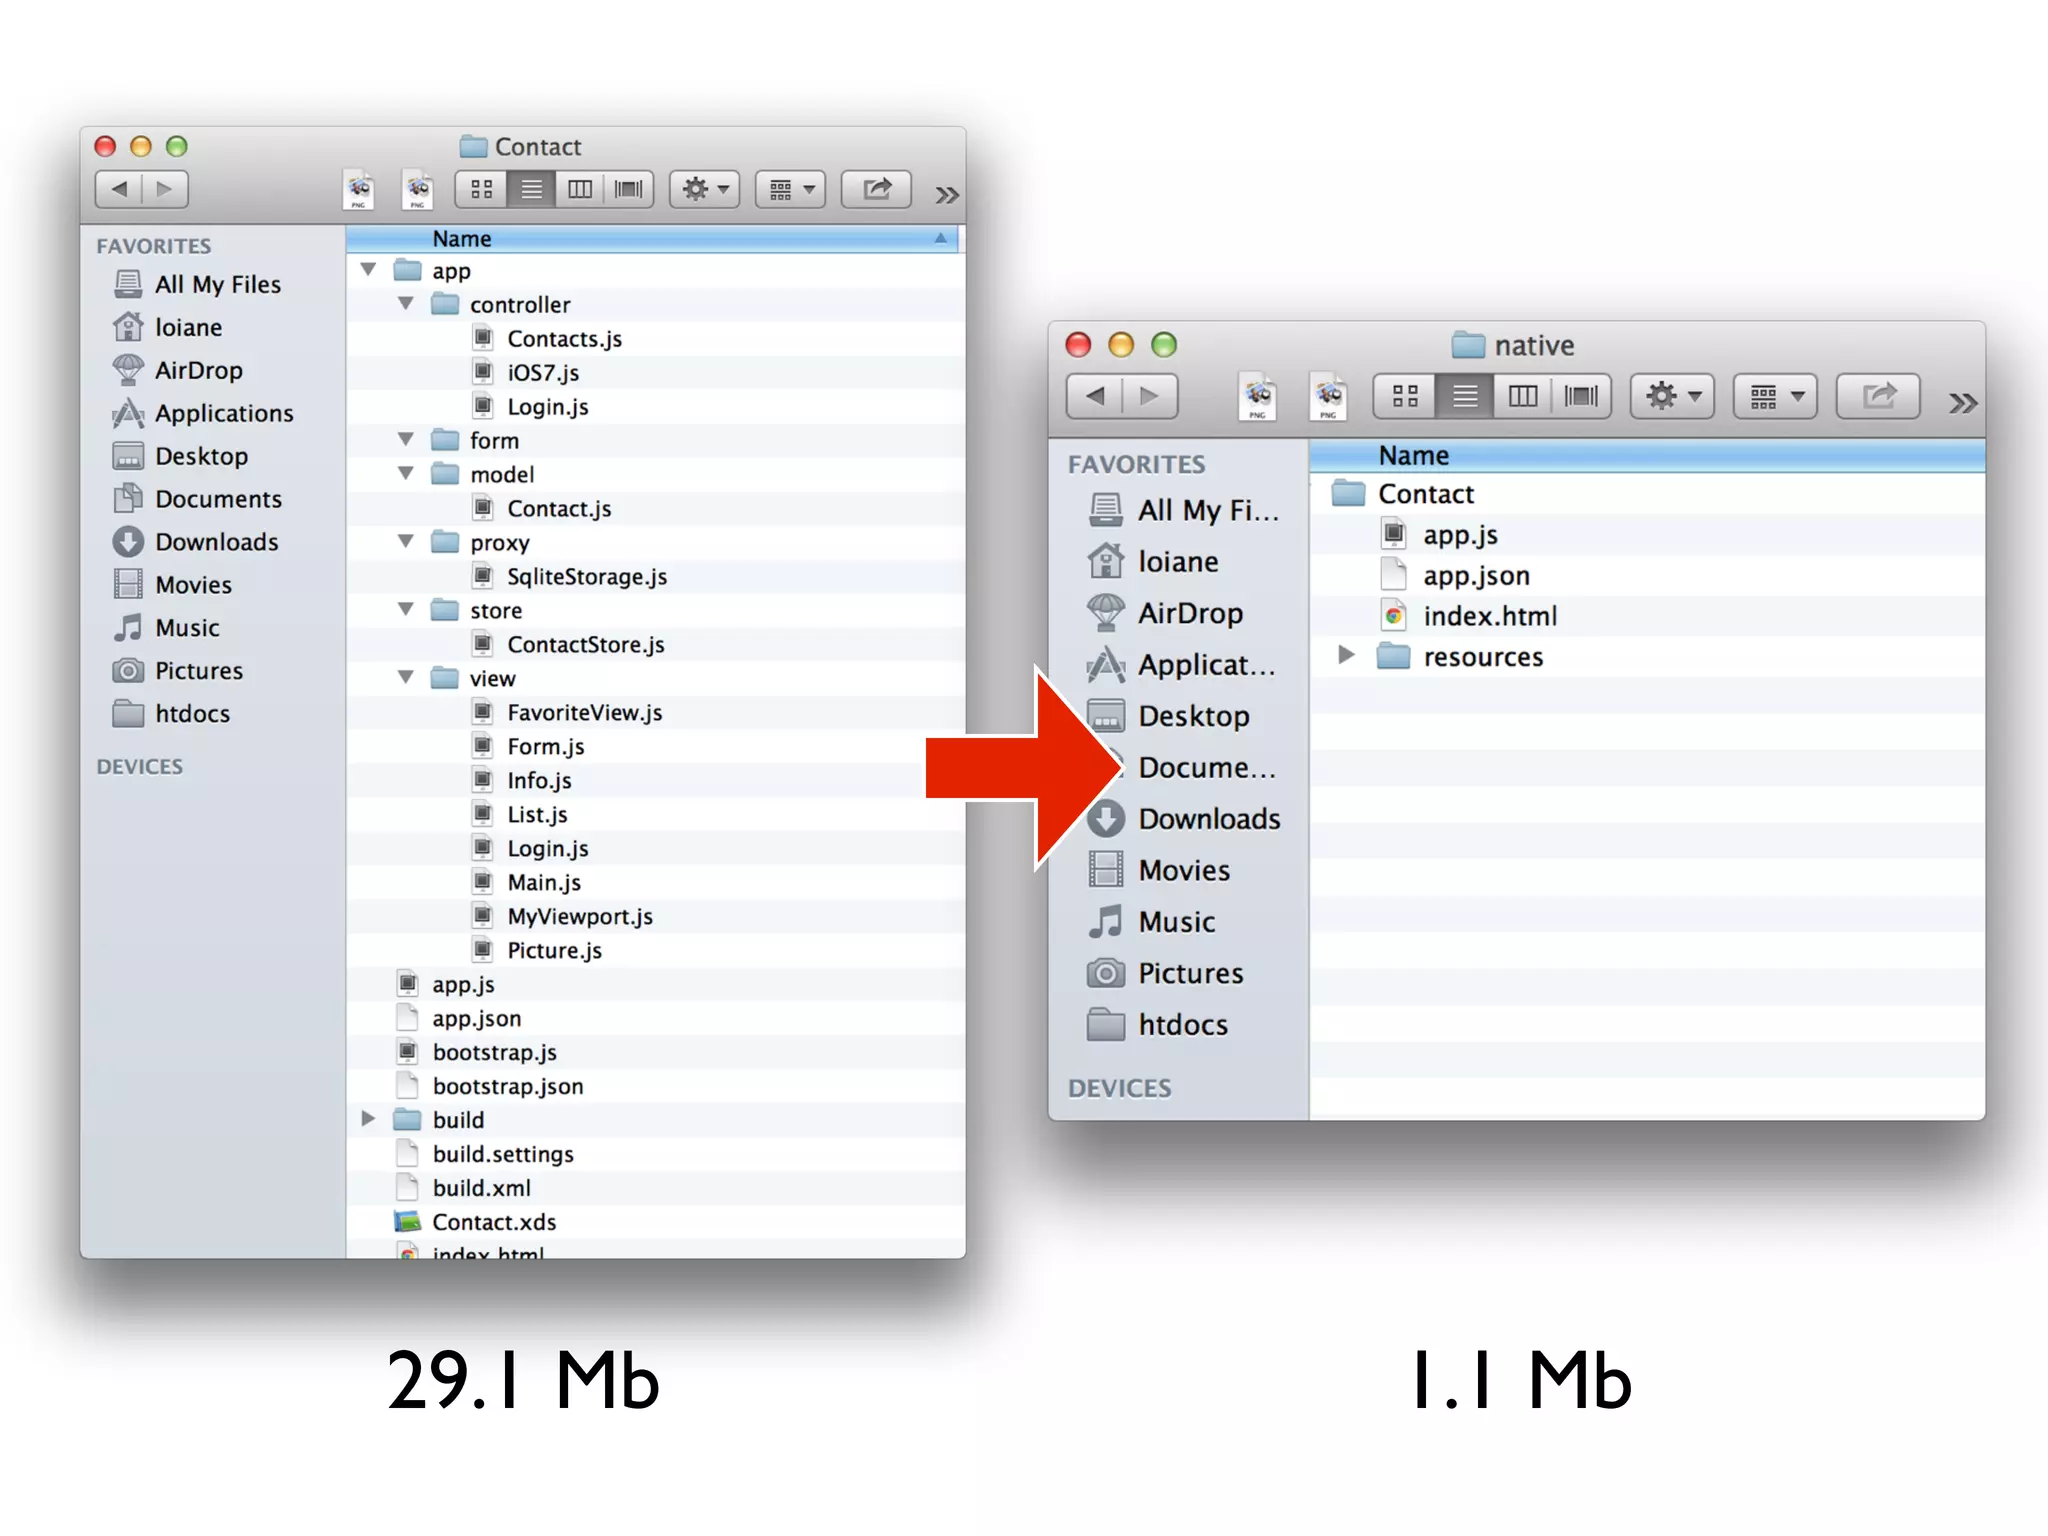Collapse the controller folder
The image size is (2048, 1536).
click(405, 304)
